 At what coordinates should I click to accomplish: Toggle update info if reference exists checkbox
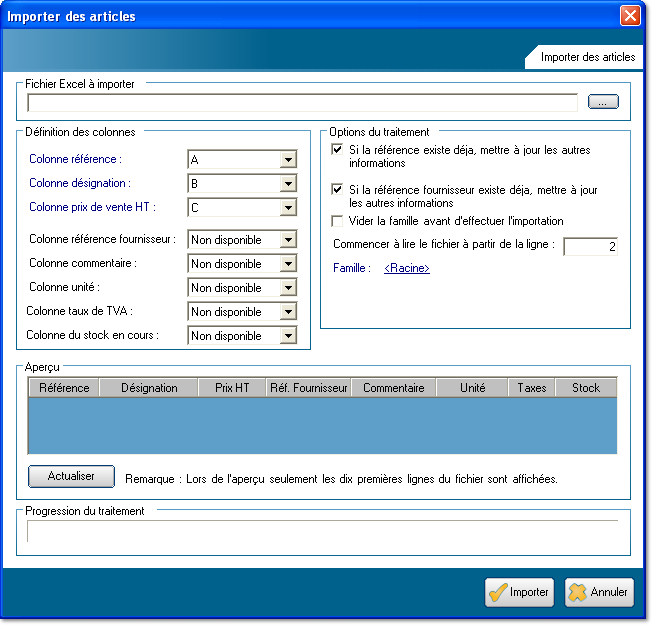pyautogui.click(x=337, y=150)
